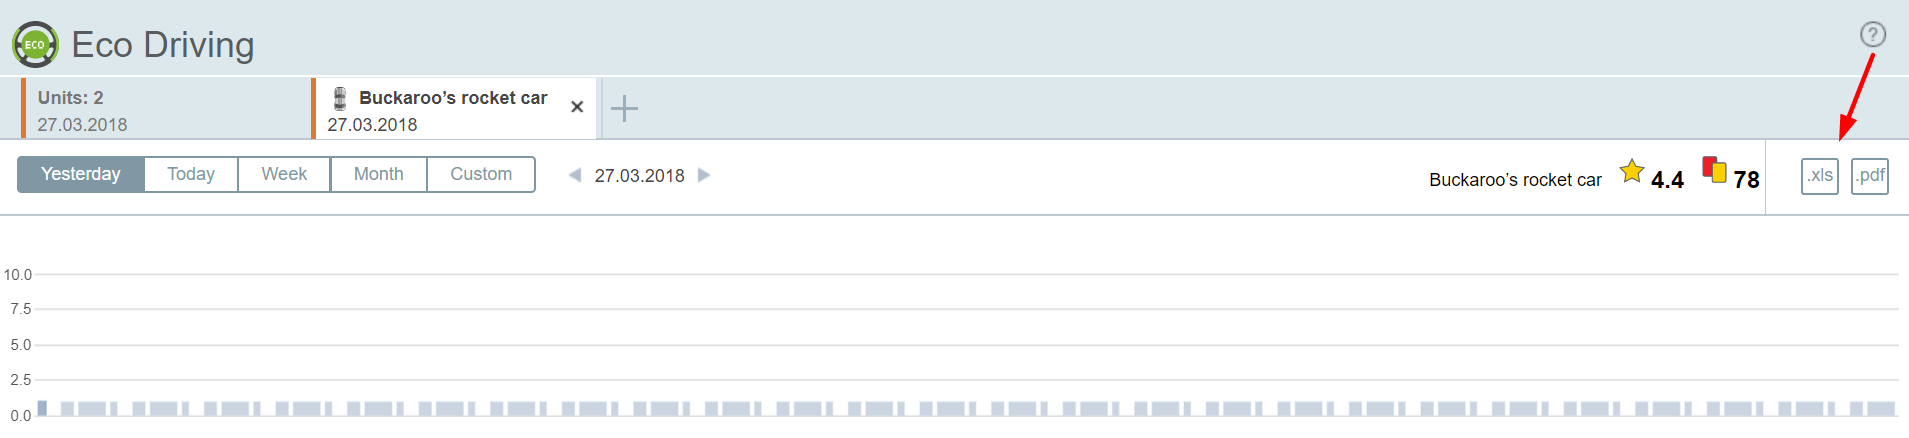Click the car unit icon in tab

pos(340,98)
